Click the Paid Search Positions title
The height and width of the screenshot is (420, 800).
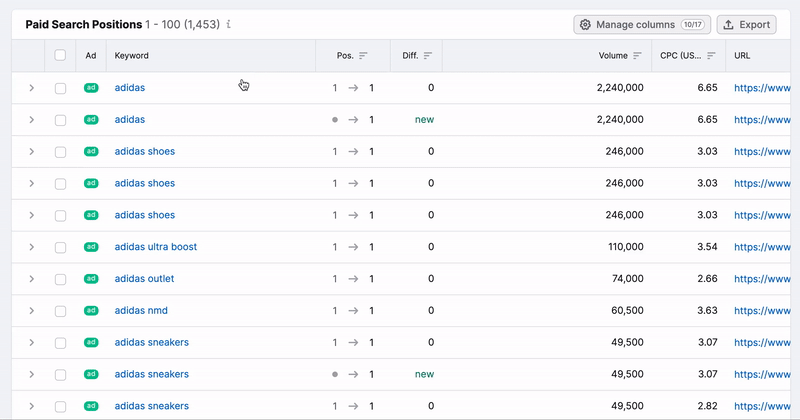coord(84,24)
